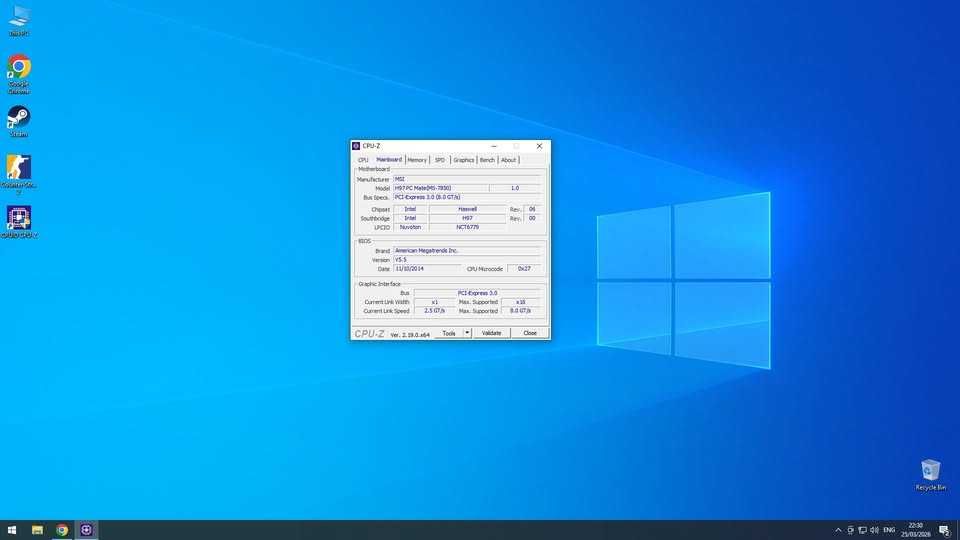Open the Windows Start menu
The image size is (960, 540).
coord(12,530)
